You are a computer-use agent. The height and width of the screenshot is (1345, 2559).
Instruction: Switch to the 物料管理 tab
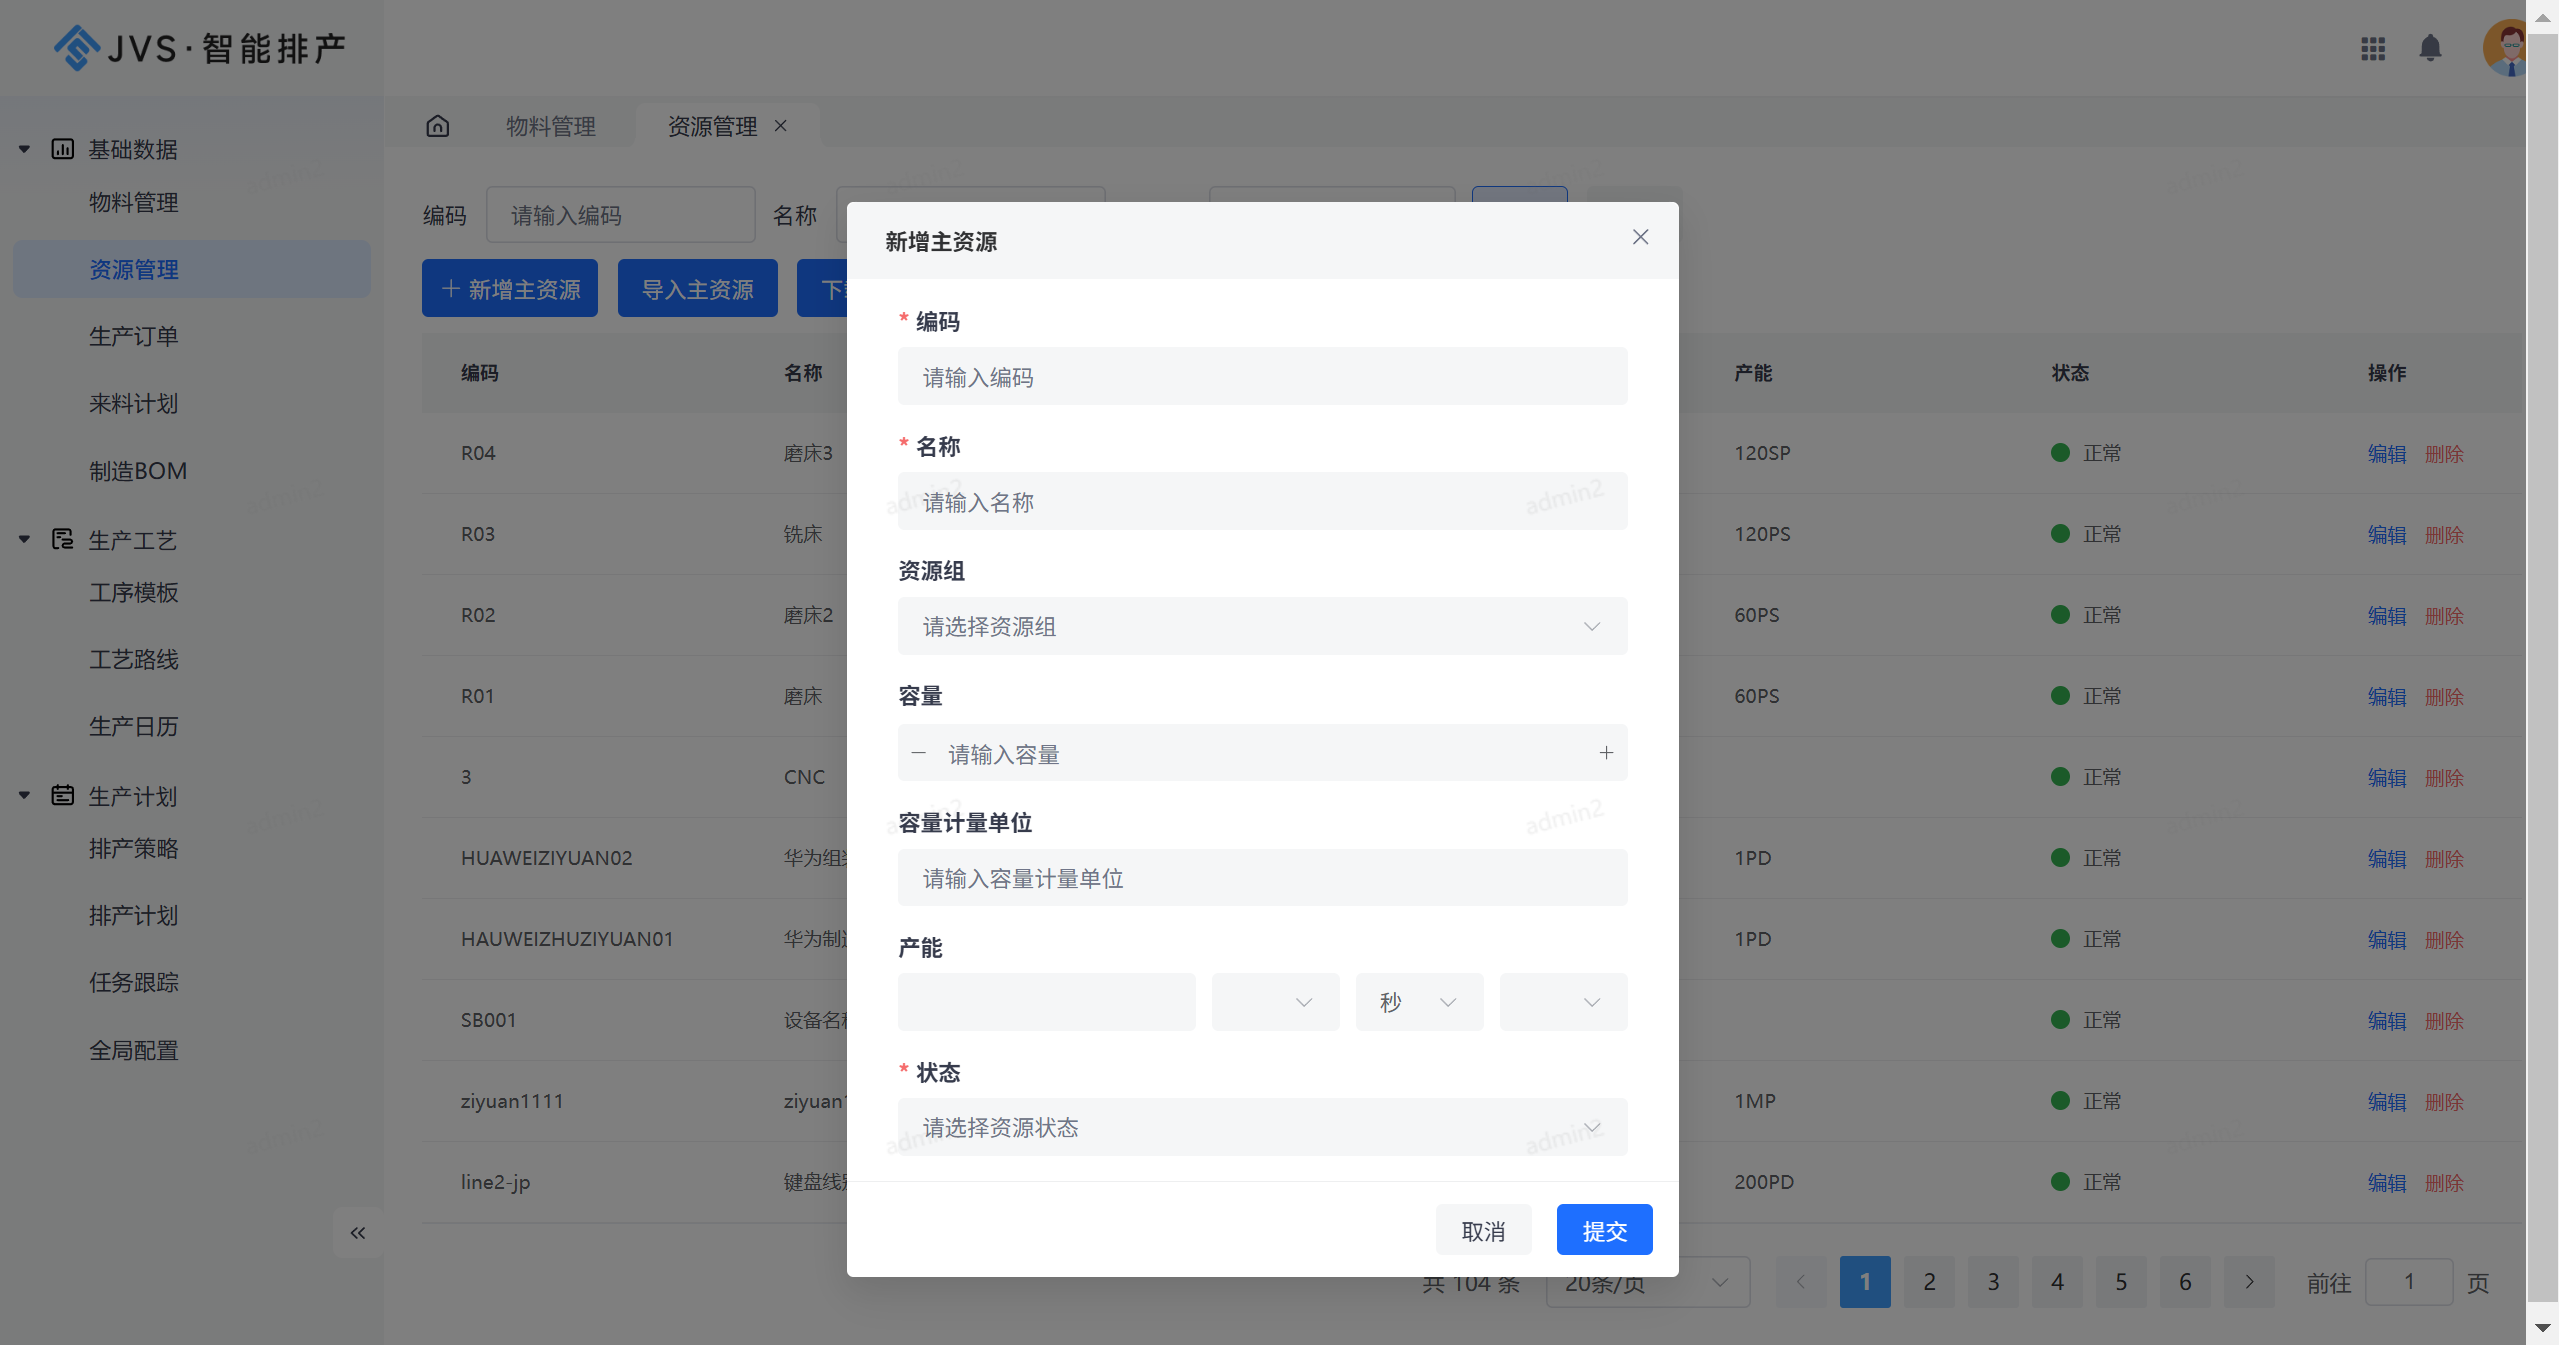(550, 126)
